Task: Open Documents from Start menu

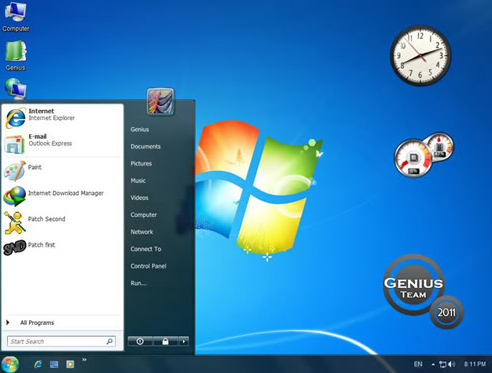Action: [x=145, y=146]
